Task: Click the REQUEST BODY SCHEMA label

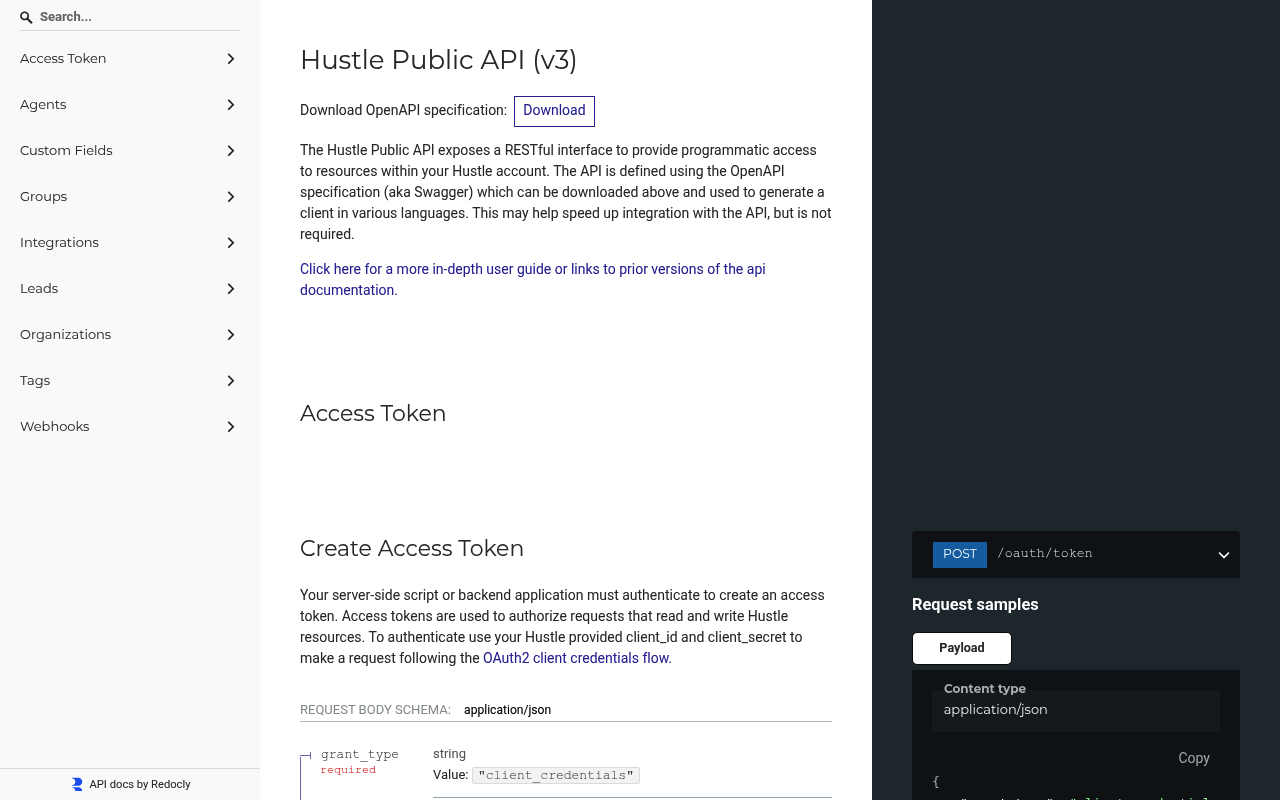Action: pos(375,710)
